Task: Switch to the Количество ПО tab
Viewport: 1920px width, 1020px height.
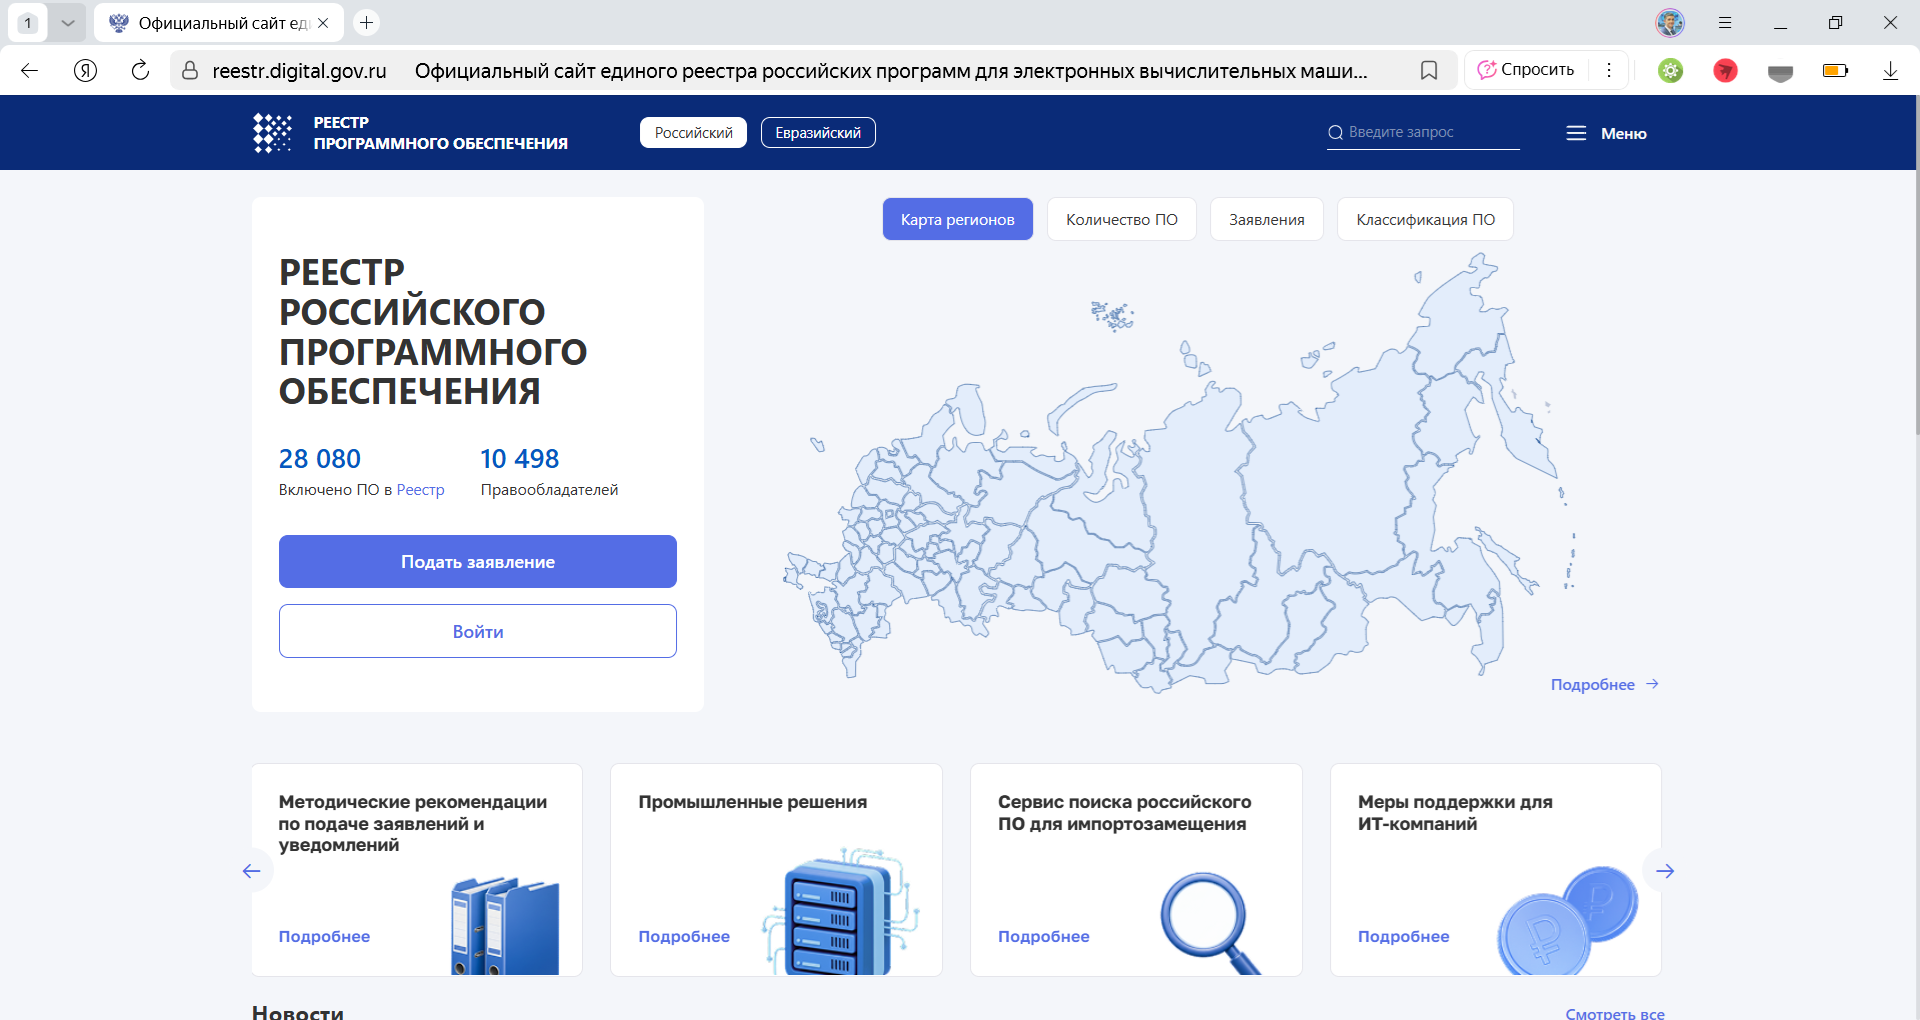Action: (1121, 219)
